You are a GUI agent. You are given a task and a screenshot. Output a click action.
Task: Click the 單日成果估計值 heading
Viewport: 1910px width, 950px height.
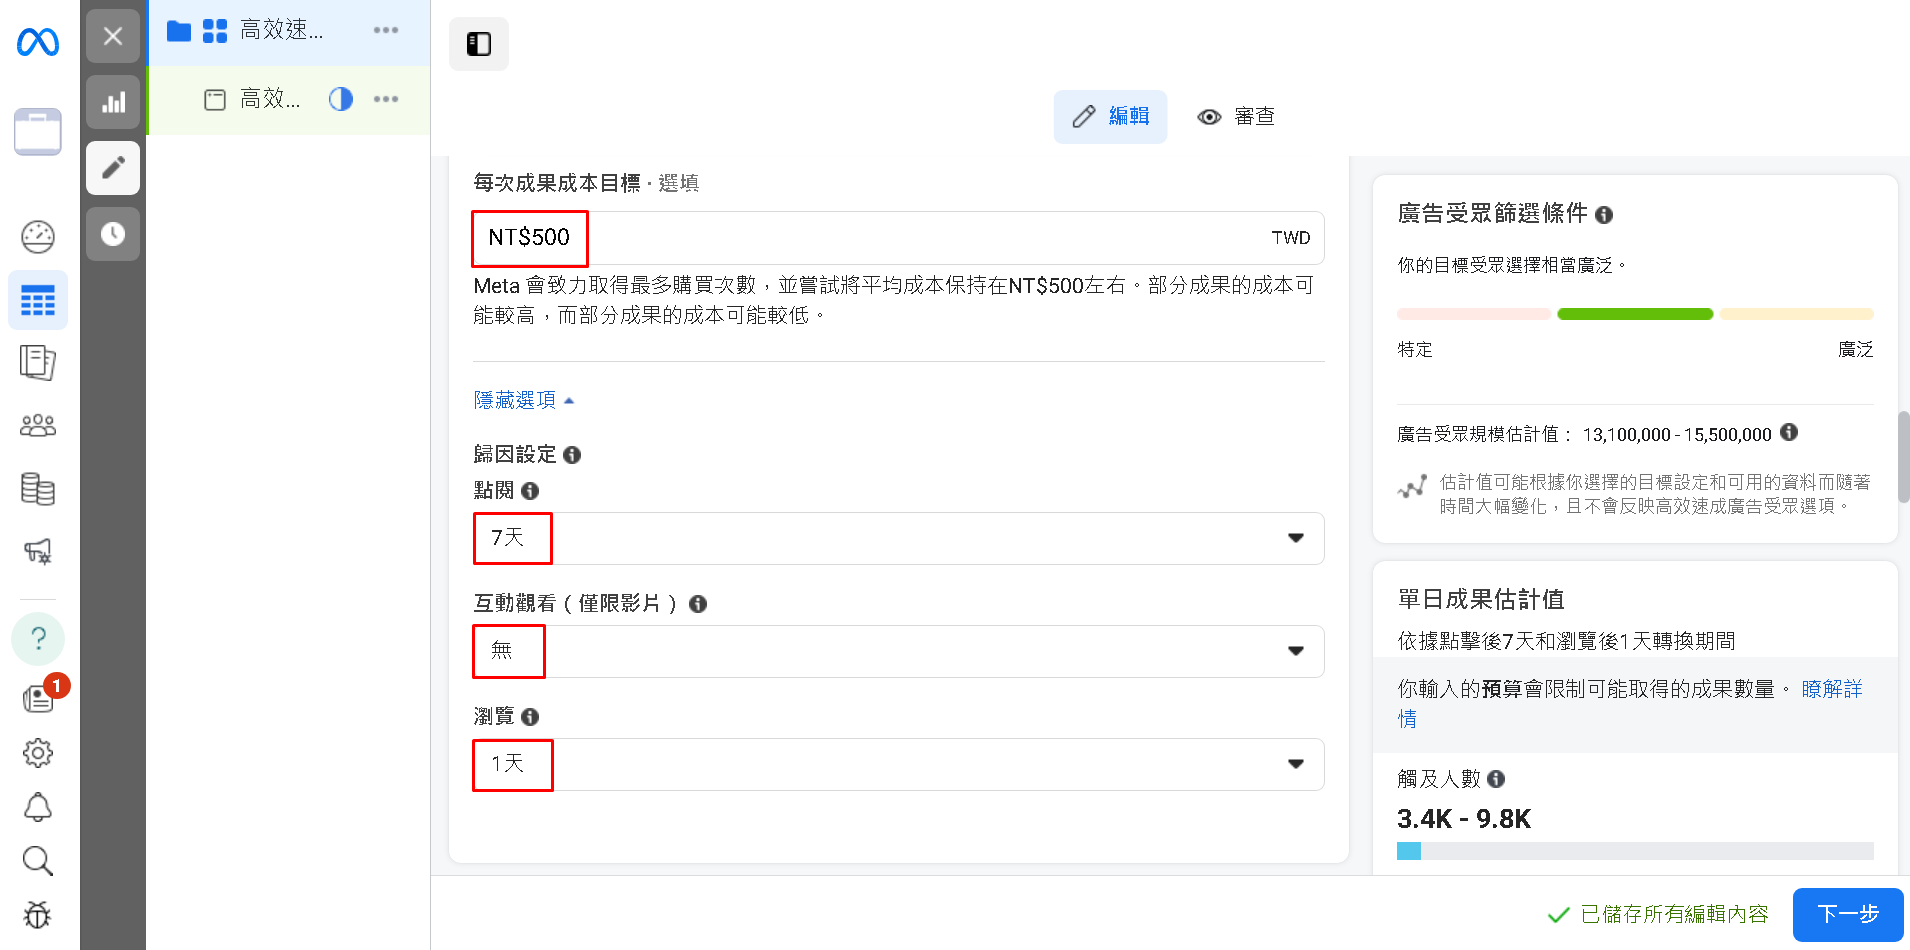tap(1480, 599)
